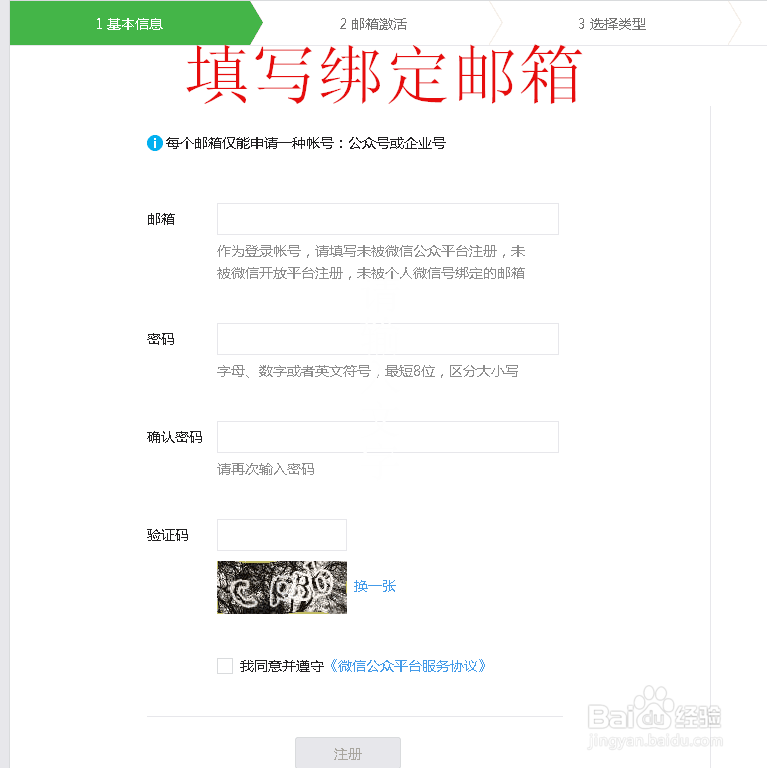Focus the 密码 input field
The image size is (767, 768).
387,339
